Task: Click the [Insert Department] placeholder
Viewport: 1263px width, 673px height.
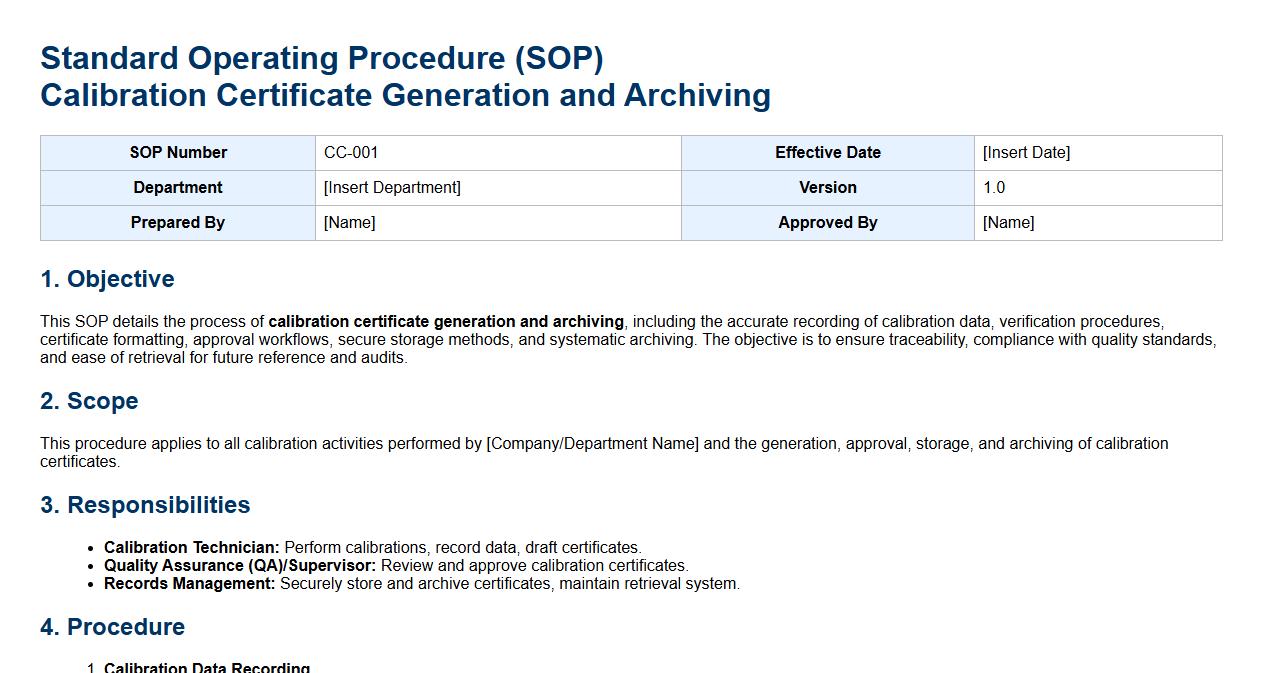Action: coord(392,188)
